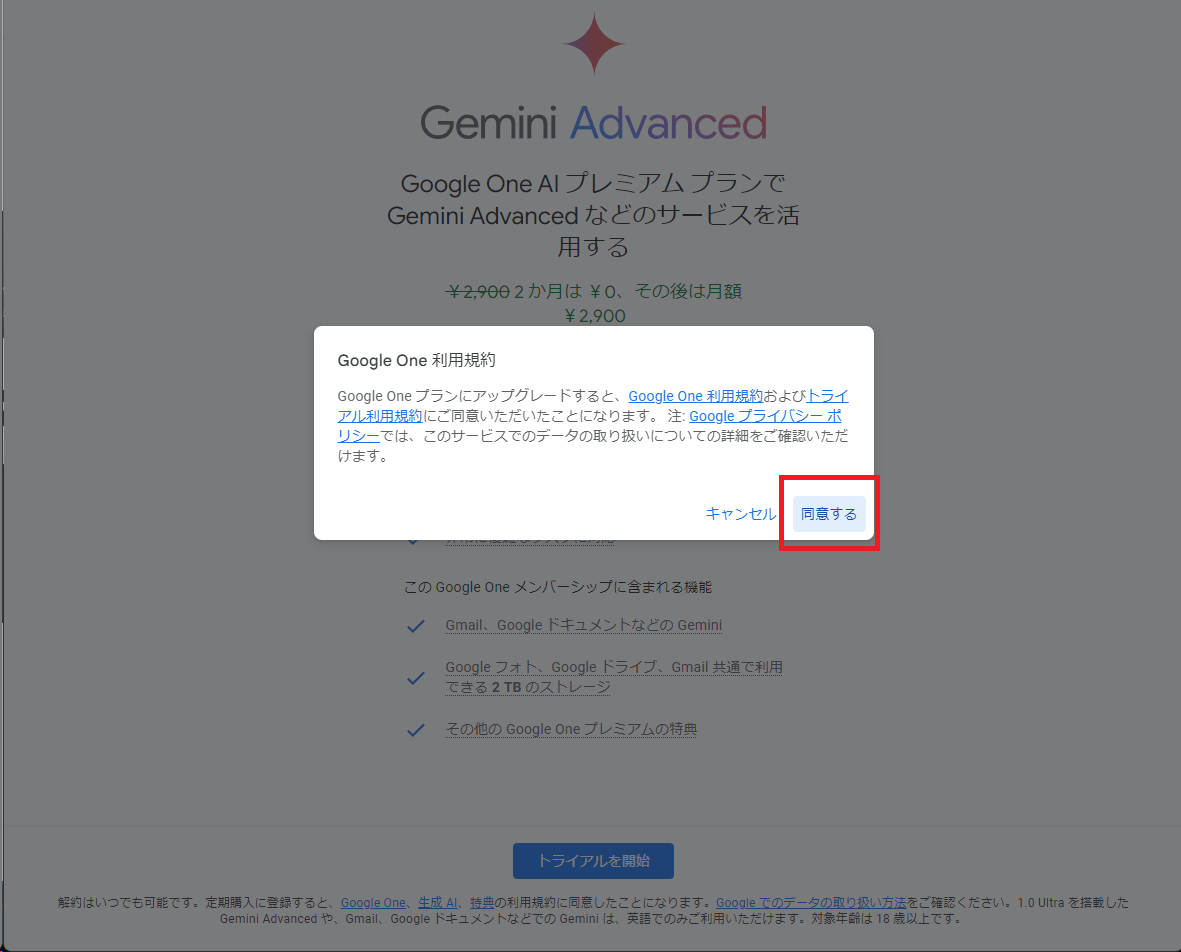Click the 同意する agree button

(829, 514)
